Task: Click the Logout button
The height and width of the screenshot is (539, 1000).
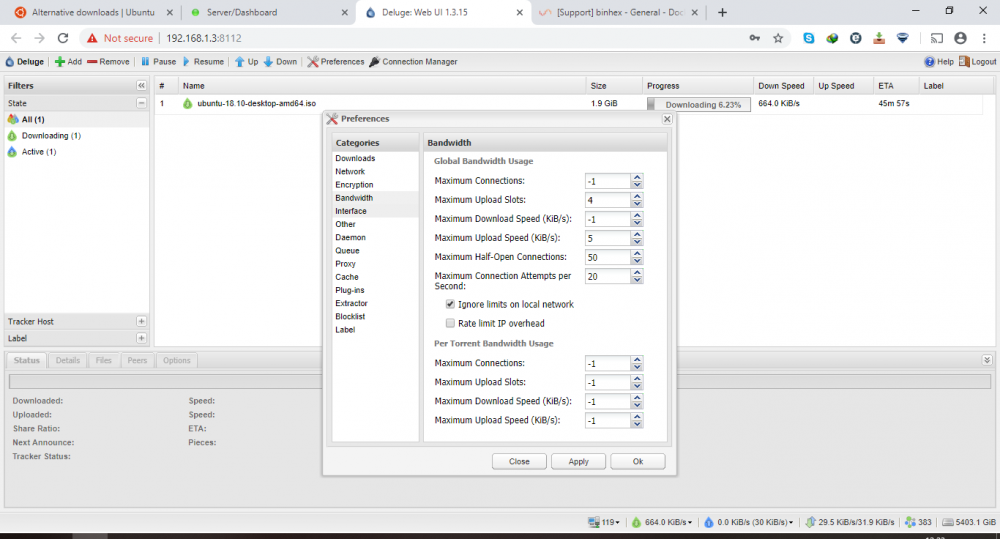Action: 978,62
